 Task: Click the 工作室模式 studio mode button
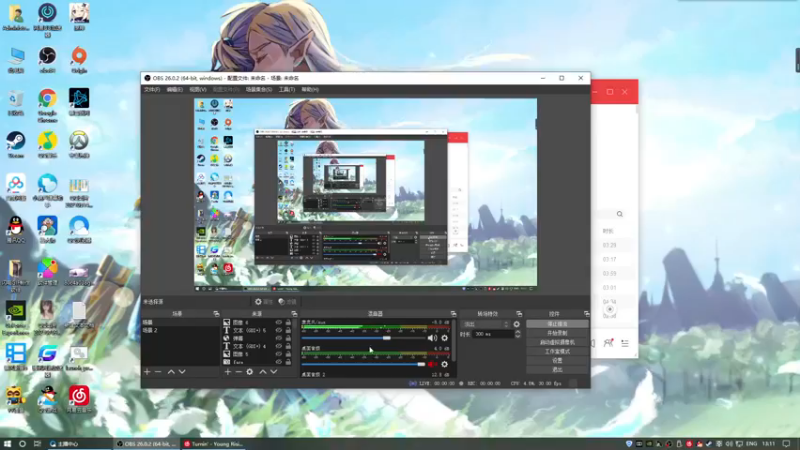tap(557, 352)
